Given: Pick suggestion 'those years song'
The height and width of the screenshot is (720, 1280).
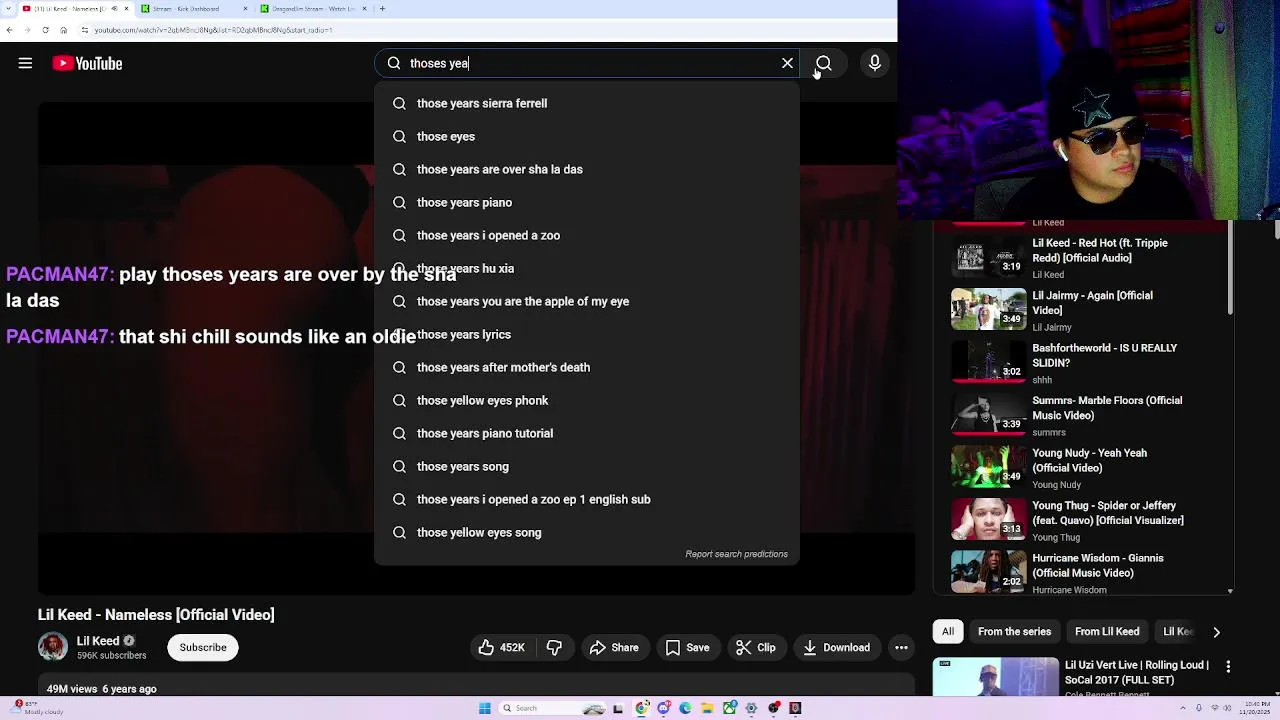Looking at the screenshot, I should 587,466.
